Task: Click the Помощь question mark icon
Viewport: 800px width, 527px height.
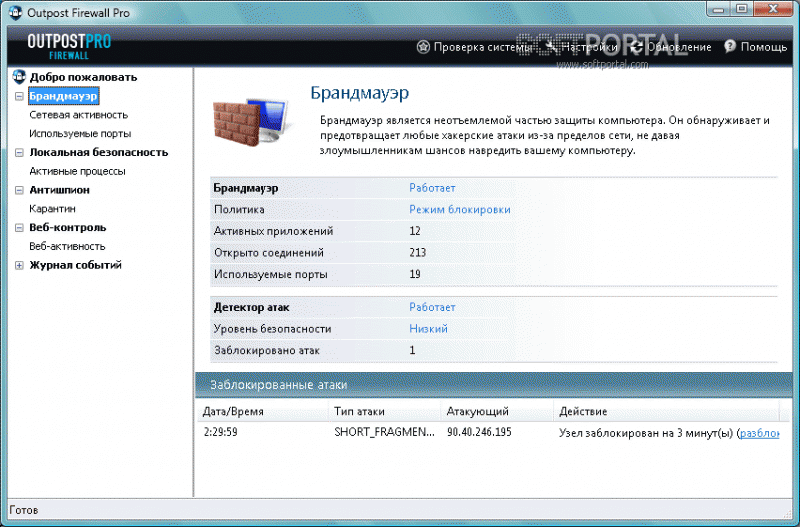Action: click(730, 46)
